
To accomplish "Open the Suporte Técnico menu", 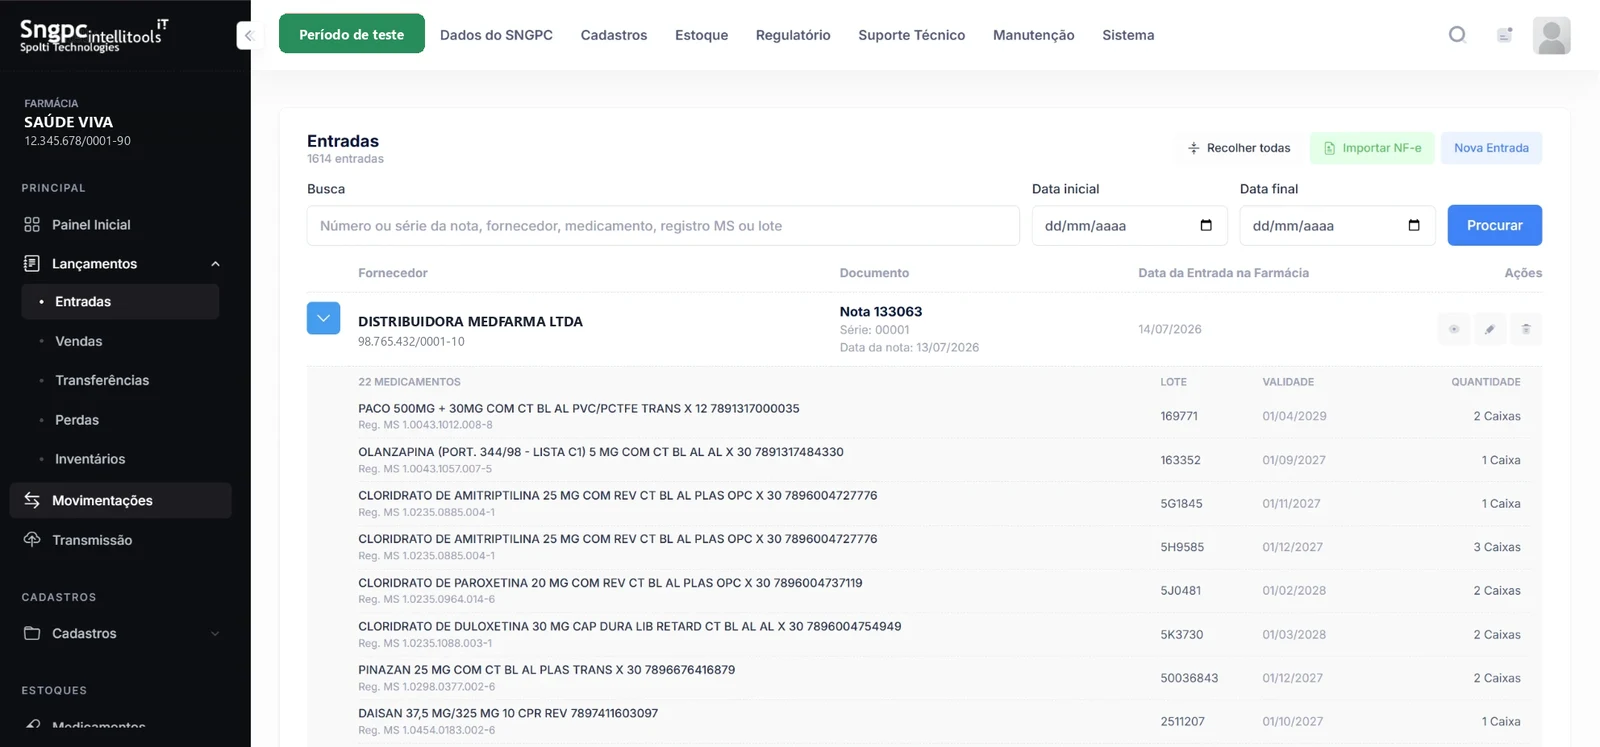I will [911, 35].
